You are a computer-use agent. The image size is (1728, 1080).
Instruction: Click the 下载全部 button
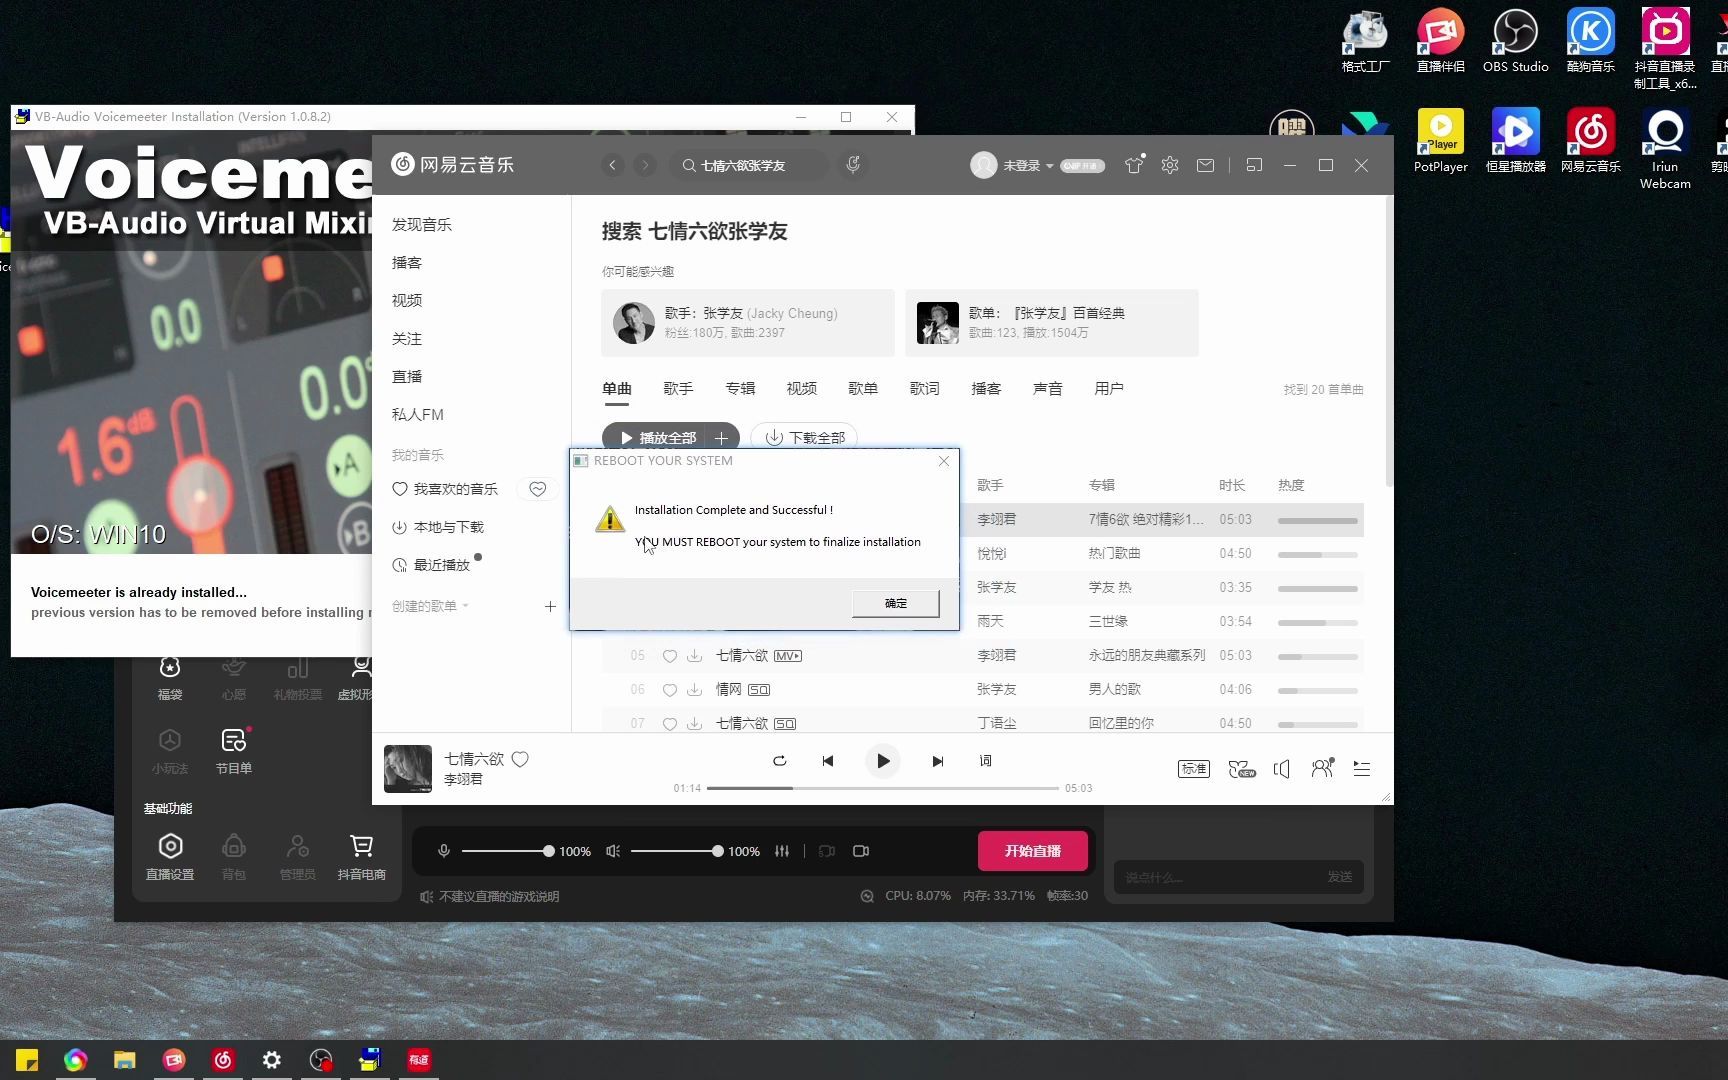pyautogui.click(x=804, y=438)
